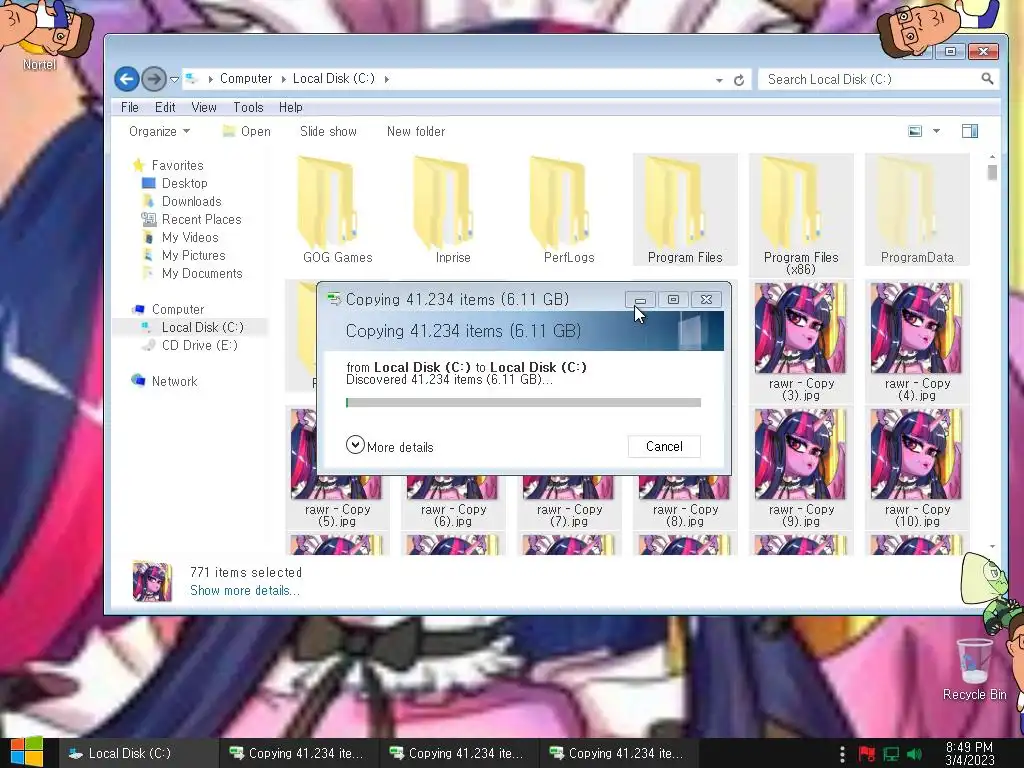This screenshot has width=1024, height=768.
Task: Cancel the copy operation
Action: click(x=664, y=447)
